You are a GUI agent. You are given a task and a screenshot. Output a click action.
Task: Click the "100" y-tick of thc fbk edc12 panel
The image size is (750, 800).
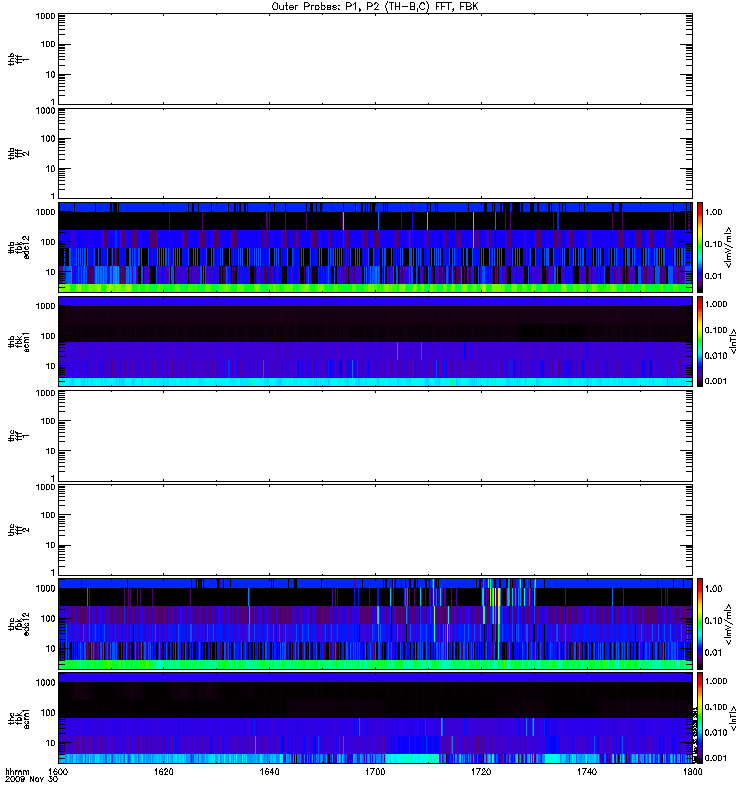point(48,619)
